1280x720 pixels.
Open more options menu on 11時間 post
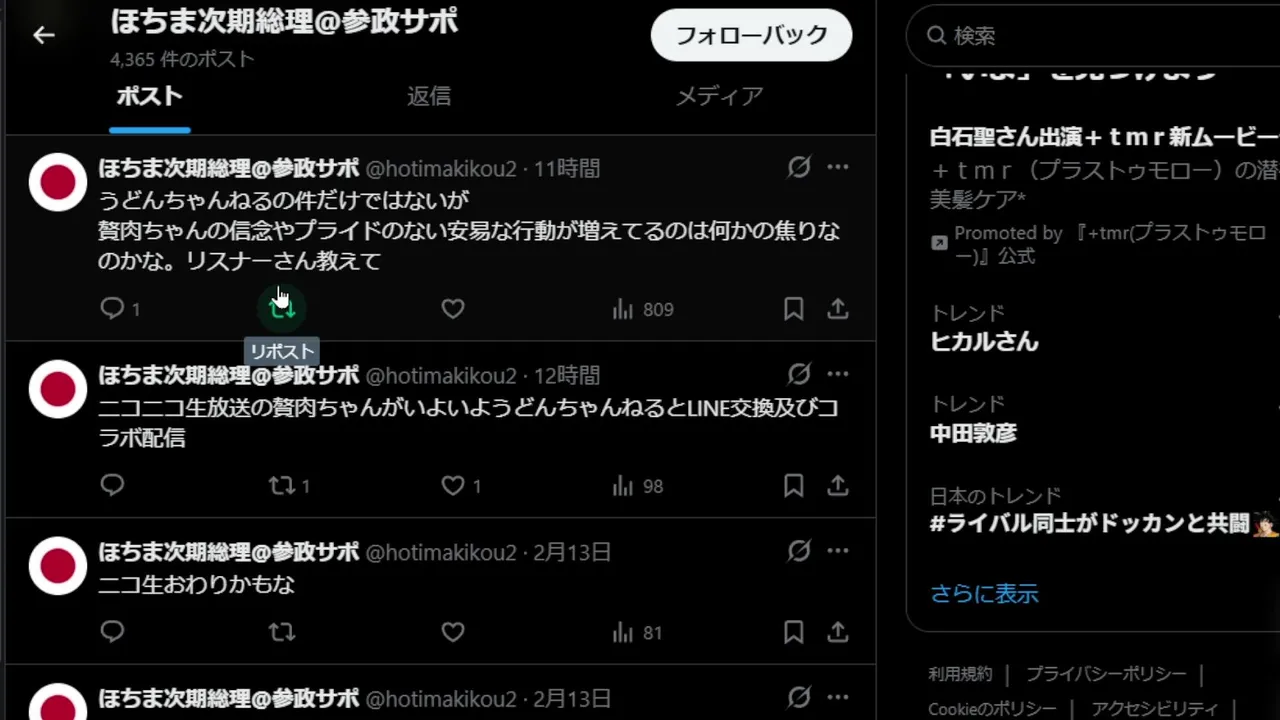point(838,167)
